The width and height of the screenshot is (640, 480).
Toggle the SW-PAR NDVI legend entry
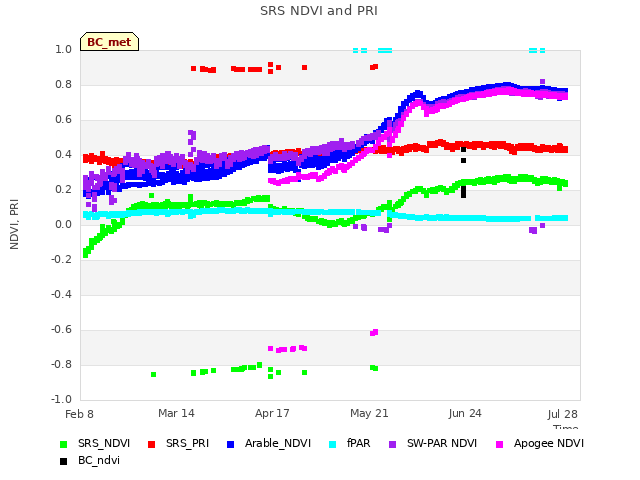(x=433, y=444)
